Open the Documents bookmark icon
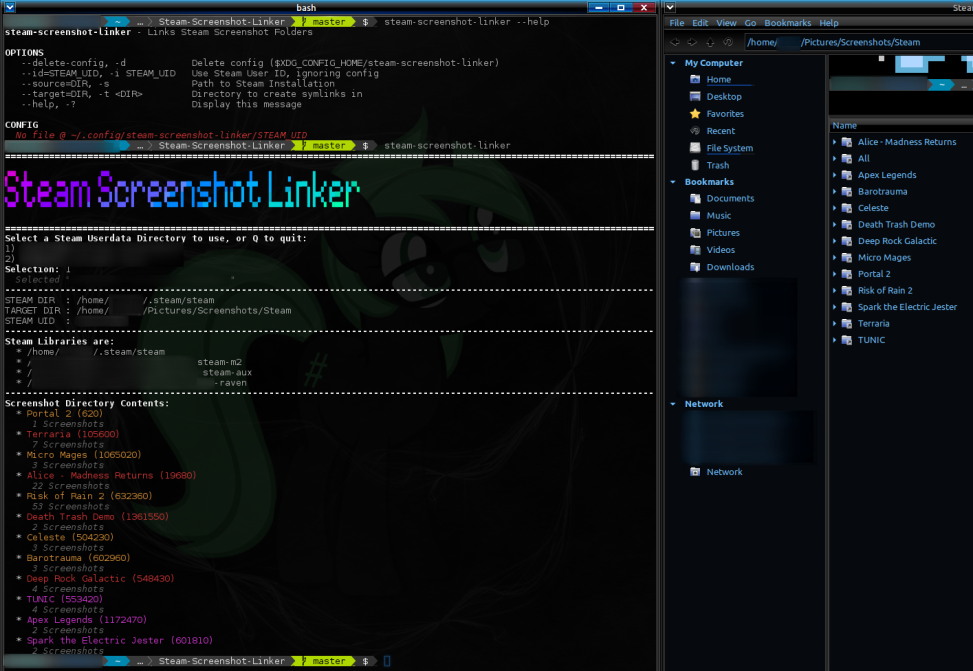973x671 pixels. pos(695,199)
